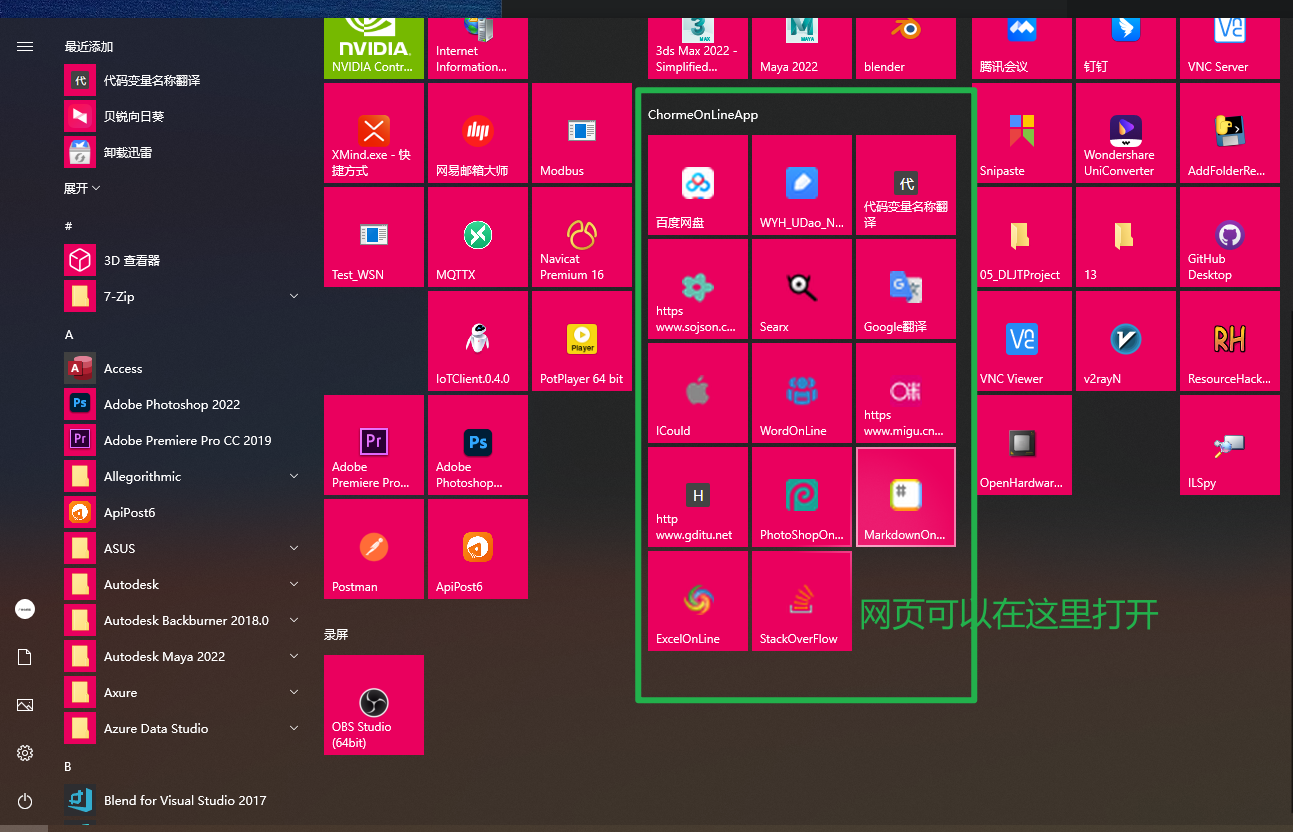This screenshot has height=832, width=1293.
Task: Open Pictures shortcut in Start sidebar
Action: 25,705
